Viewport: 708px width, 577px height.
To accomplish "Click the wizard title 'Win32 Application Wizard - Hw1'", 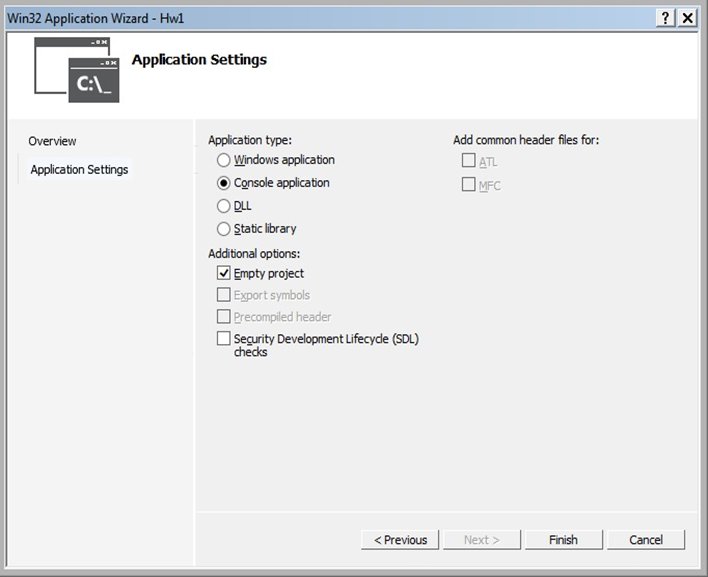I will click(96, 19).
